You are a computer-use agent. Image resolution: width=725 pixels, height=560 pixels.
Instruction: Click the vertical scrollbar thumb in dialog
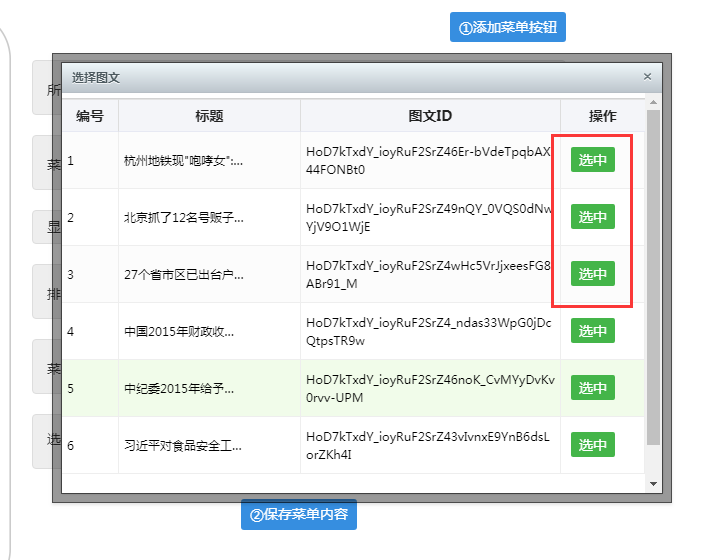(x=654, y=280)
